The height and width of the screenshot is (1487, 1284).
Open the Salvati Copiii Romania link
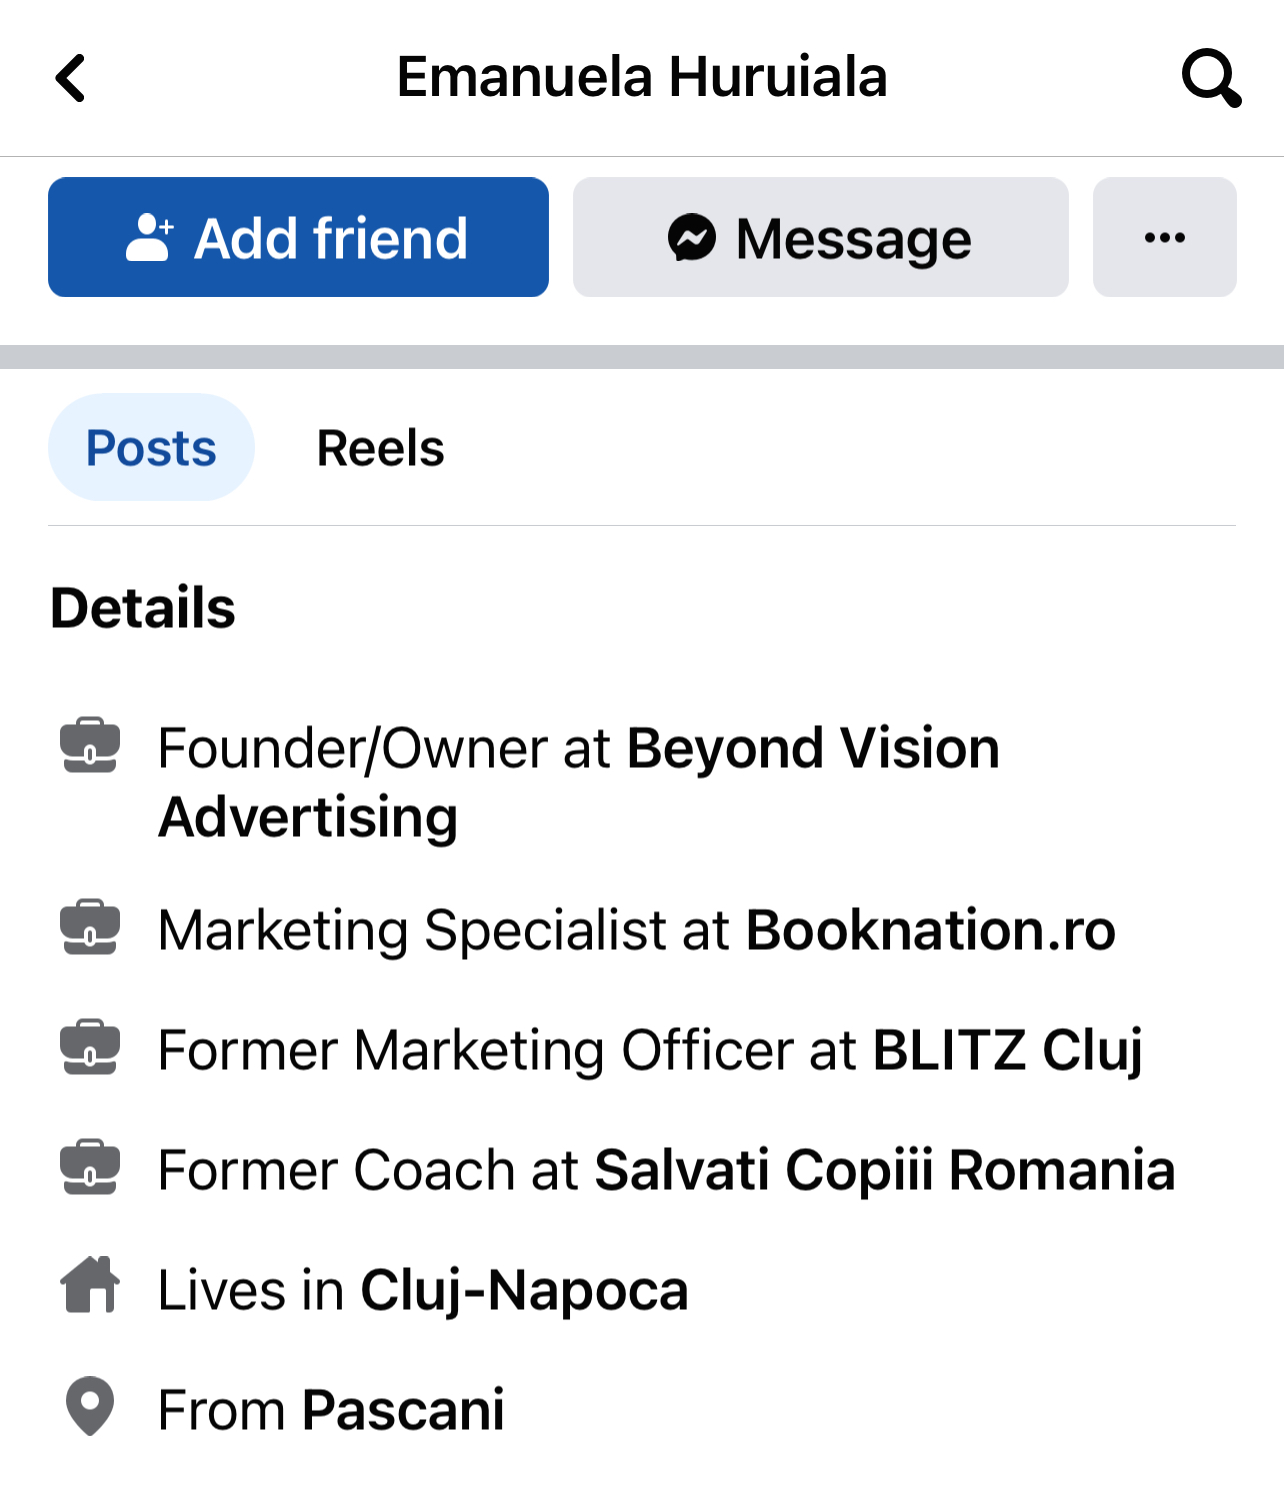885,1170
